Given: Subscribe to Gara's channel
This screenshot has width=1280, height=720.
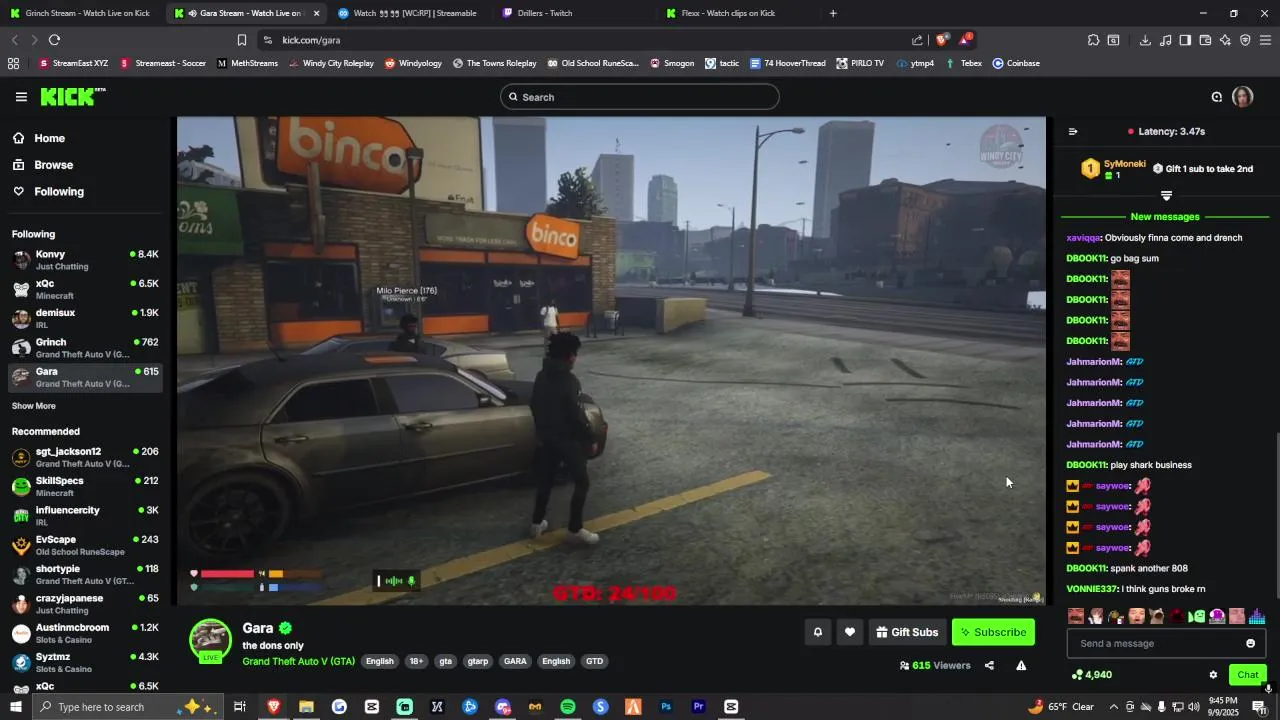Looking at the screenshot, I should click(x=993, y=632).
